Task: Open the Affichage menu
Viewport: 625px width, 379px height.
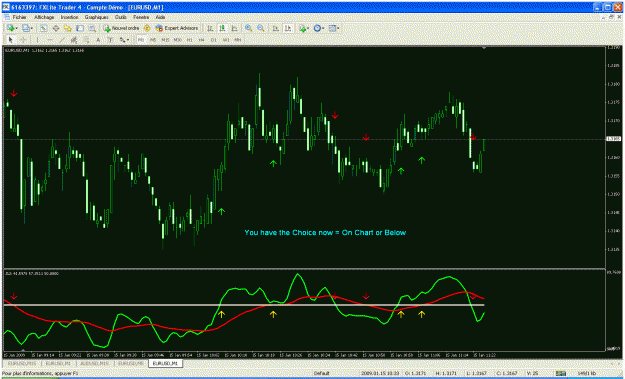Action: tap(44, 18)
